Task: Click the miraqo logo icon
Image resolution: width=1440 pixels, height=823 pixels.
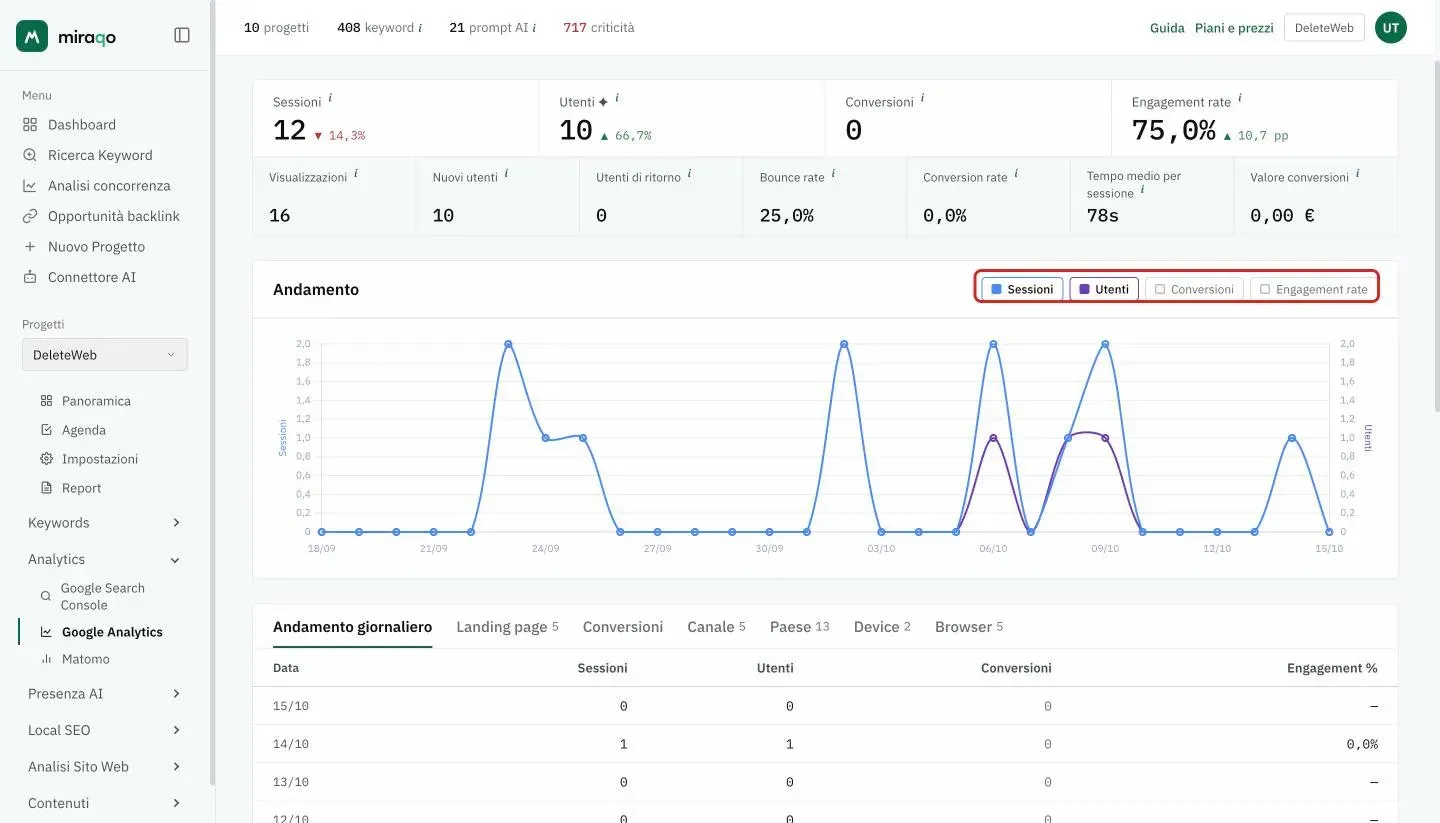Action: pyautogui.click(x=32, y=36)
